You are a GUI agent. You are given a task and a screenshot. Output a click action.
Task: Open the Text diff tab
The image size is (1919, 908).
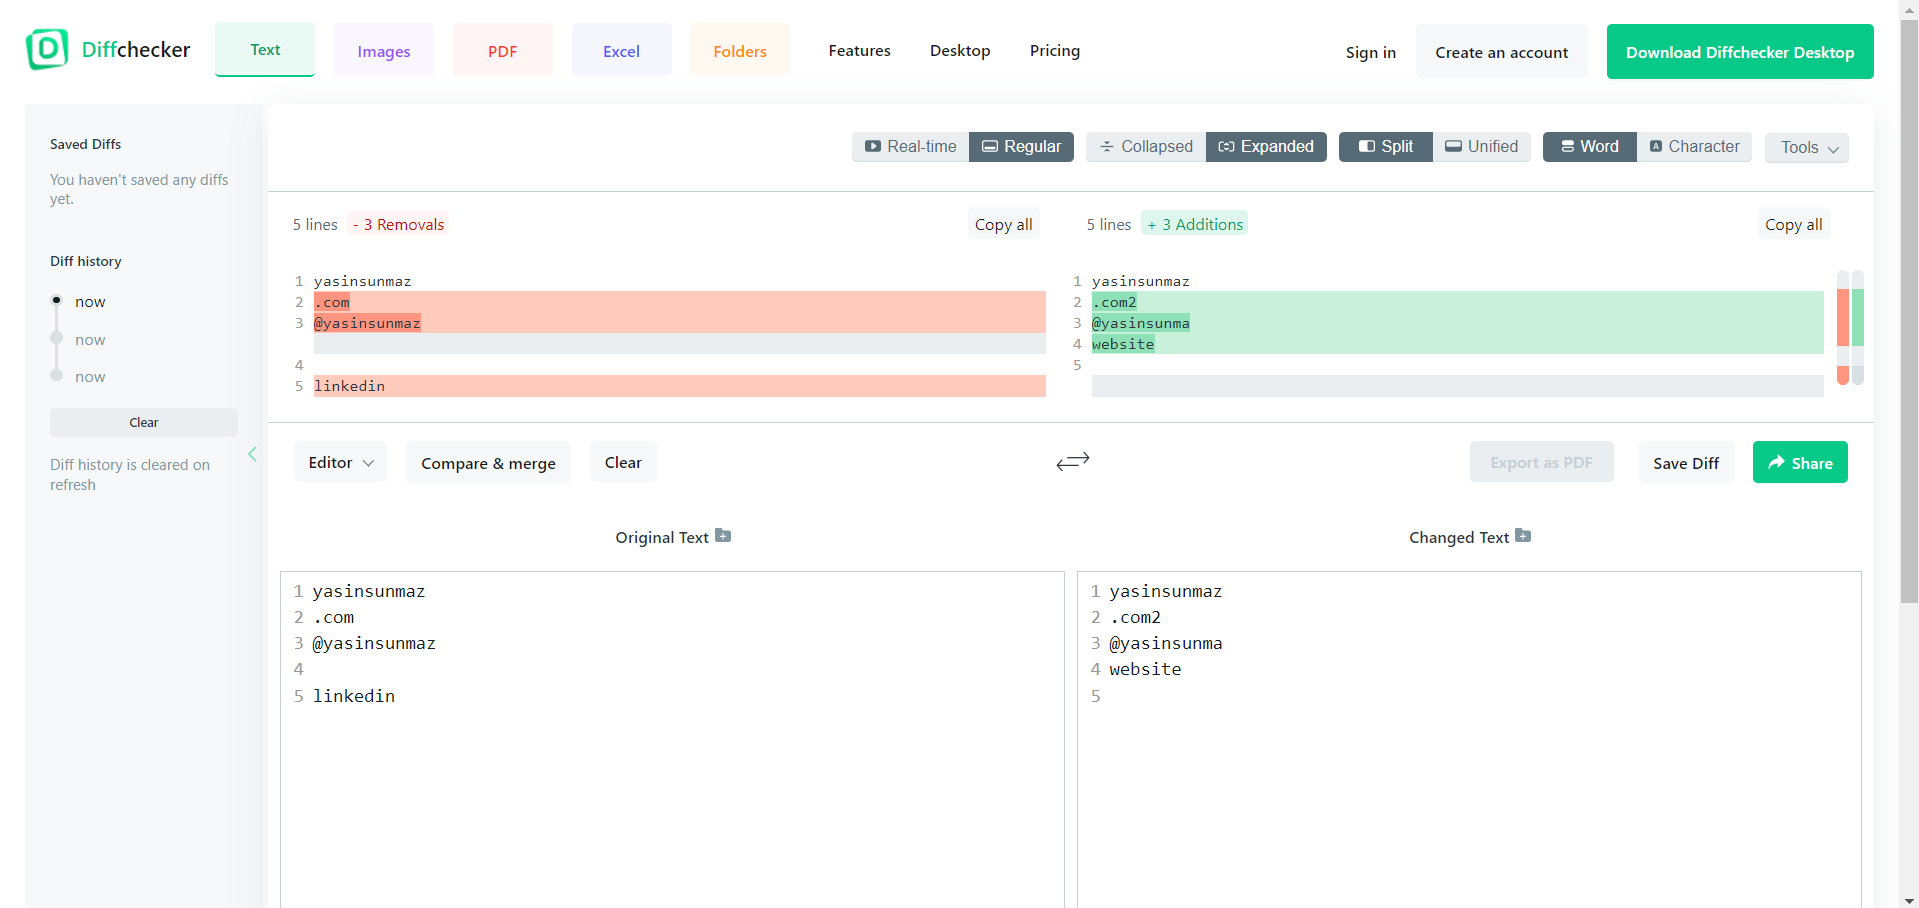[x=265, y=50]
